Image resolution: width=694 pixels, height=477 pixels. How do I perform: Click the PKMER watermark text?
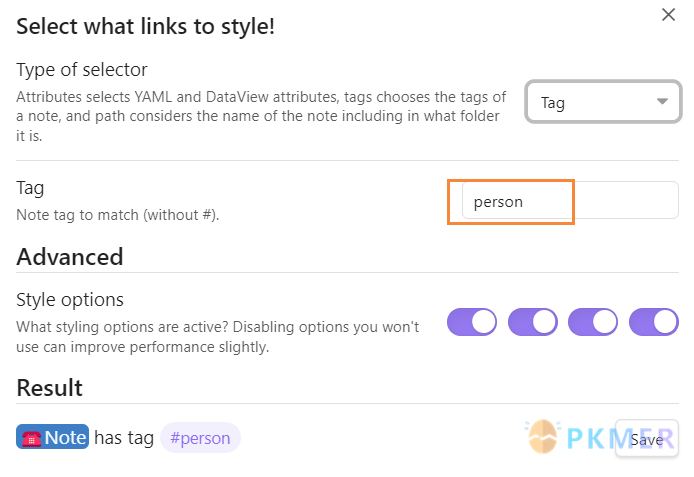(620, 439)
